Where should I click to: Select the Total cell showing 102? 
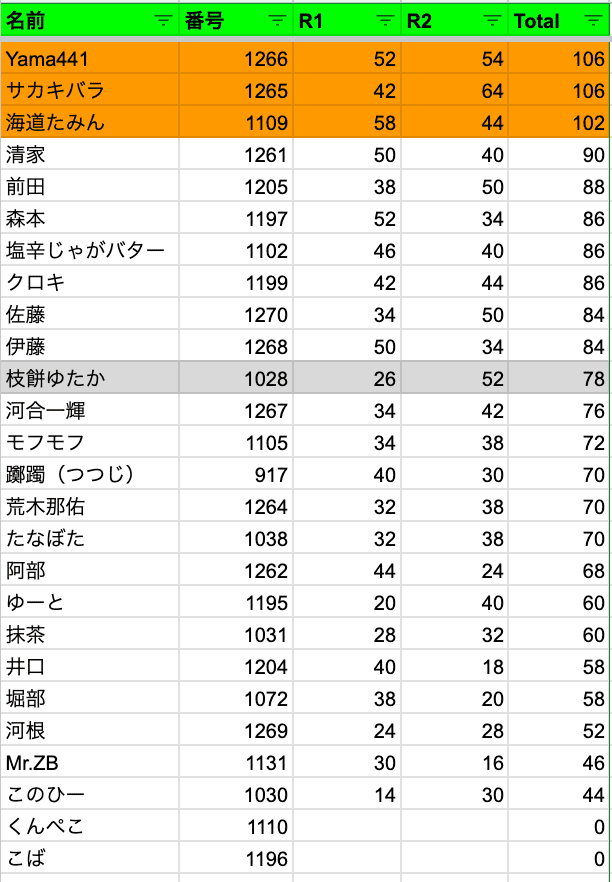coord(559,123)
